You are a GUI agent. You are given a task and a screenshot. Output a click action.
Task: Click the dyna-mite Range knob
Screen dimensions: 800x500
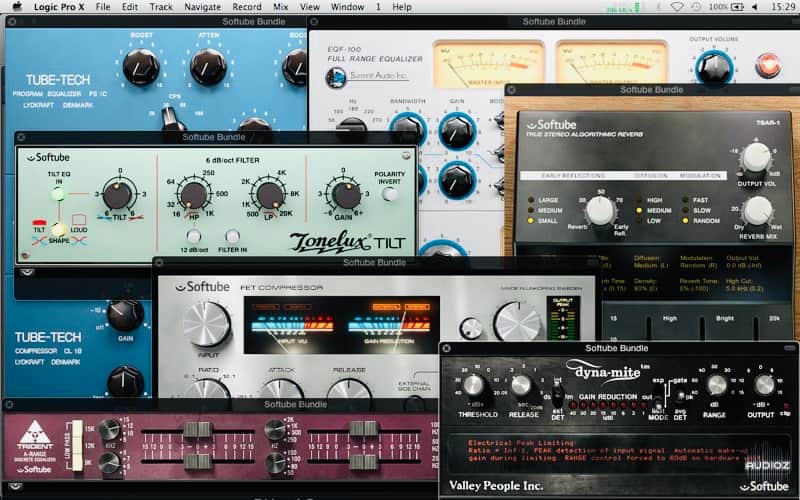point(716,385)
